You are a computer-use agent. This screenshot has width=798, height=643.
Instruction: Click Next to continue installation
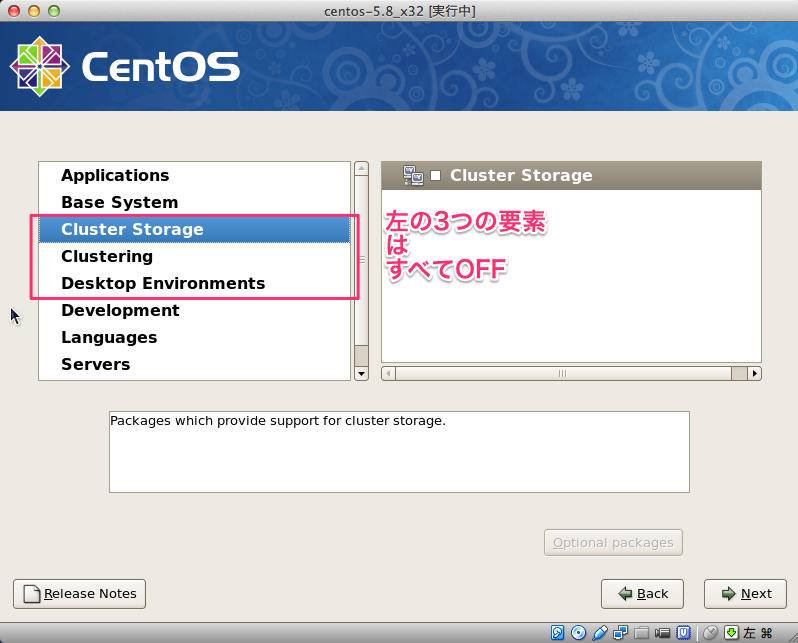[746, 594]
